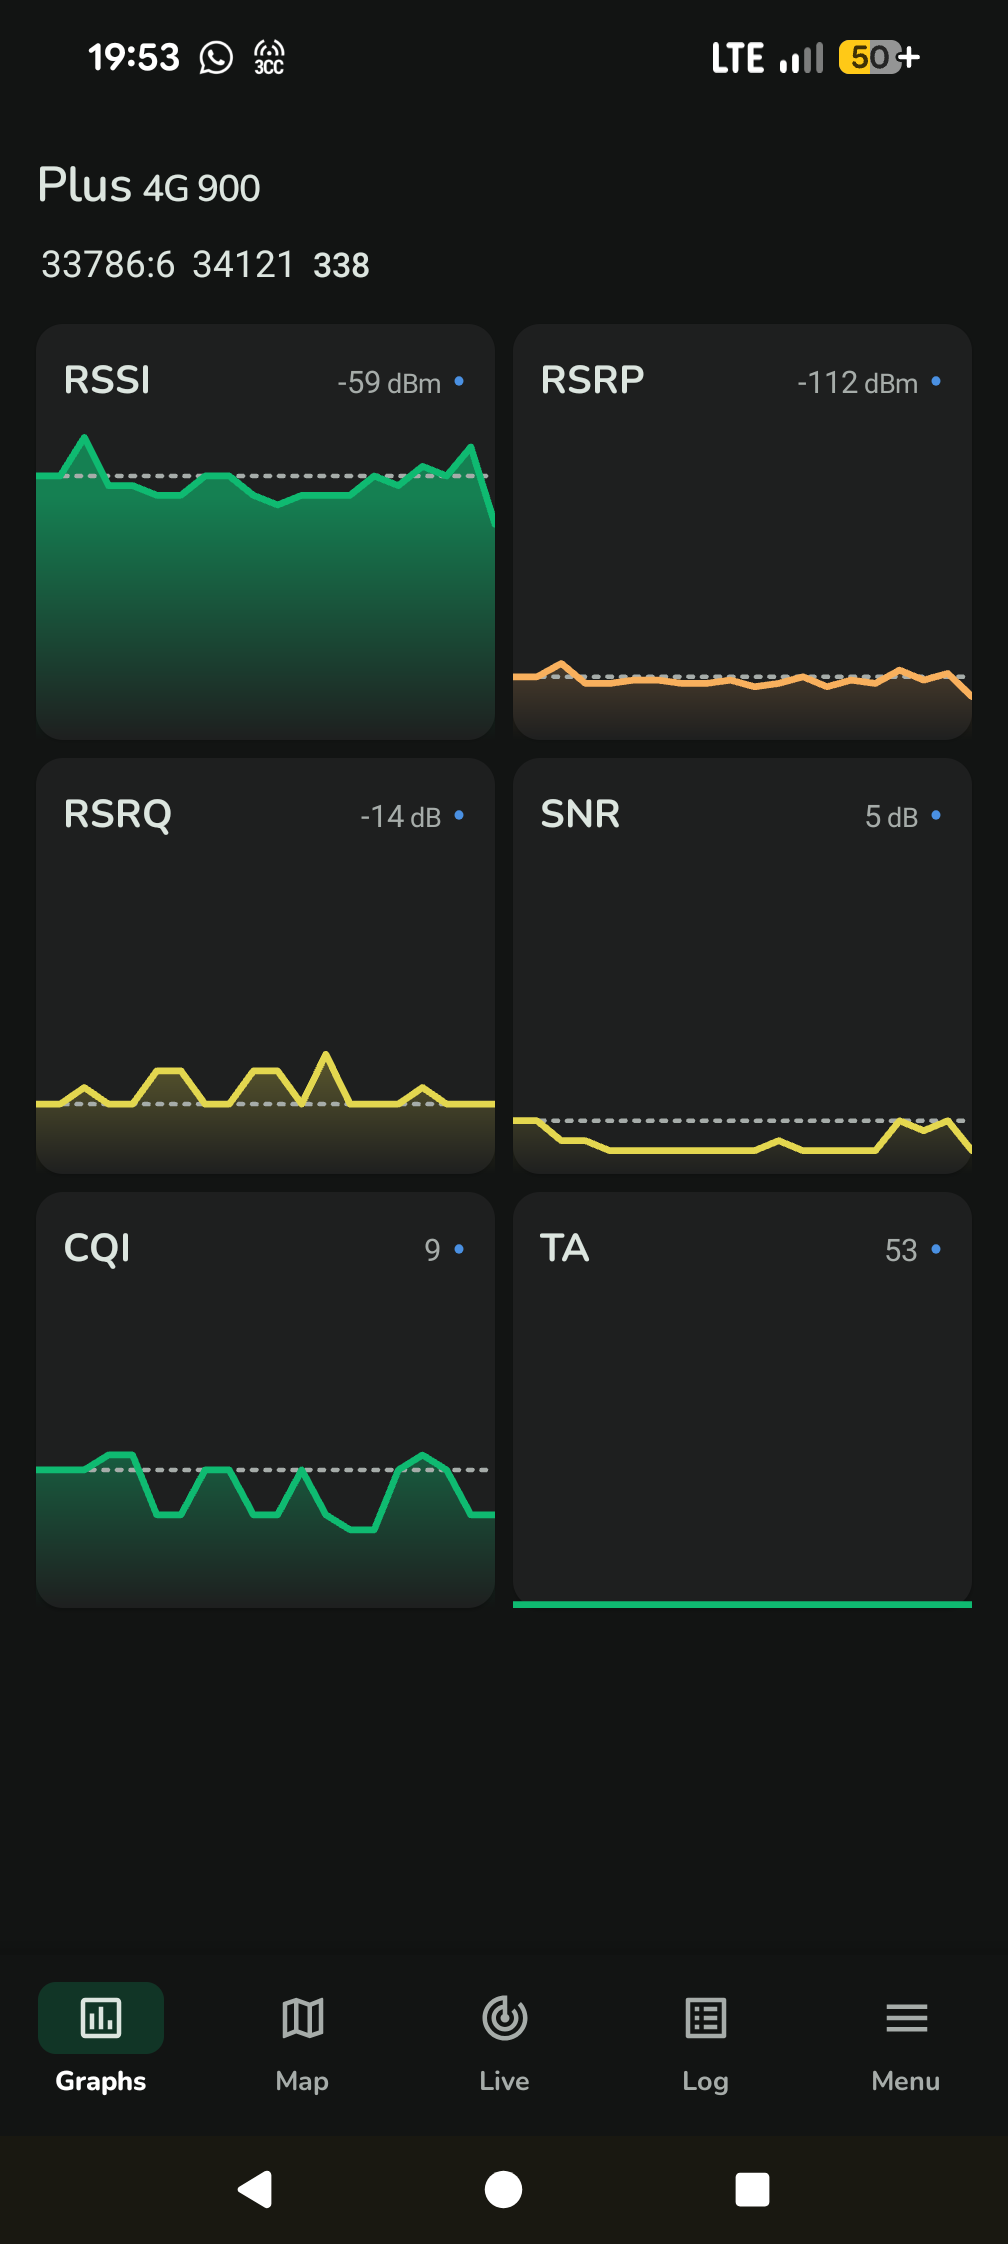Tap the 3CC carrier aggregation icon

click(269, 58)
